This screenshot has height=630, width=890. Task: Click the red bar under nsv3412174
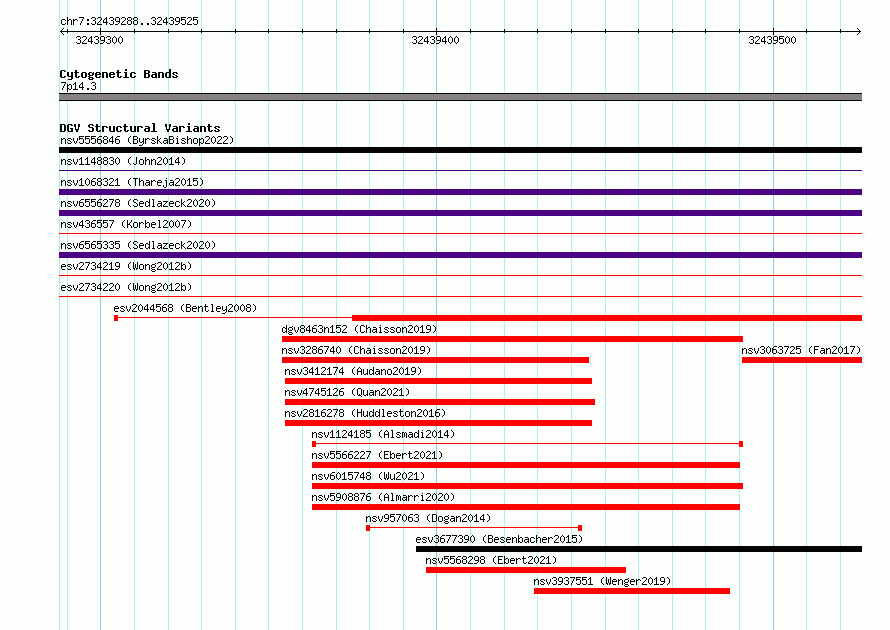coord(438,381)
